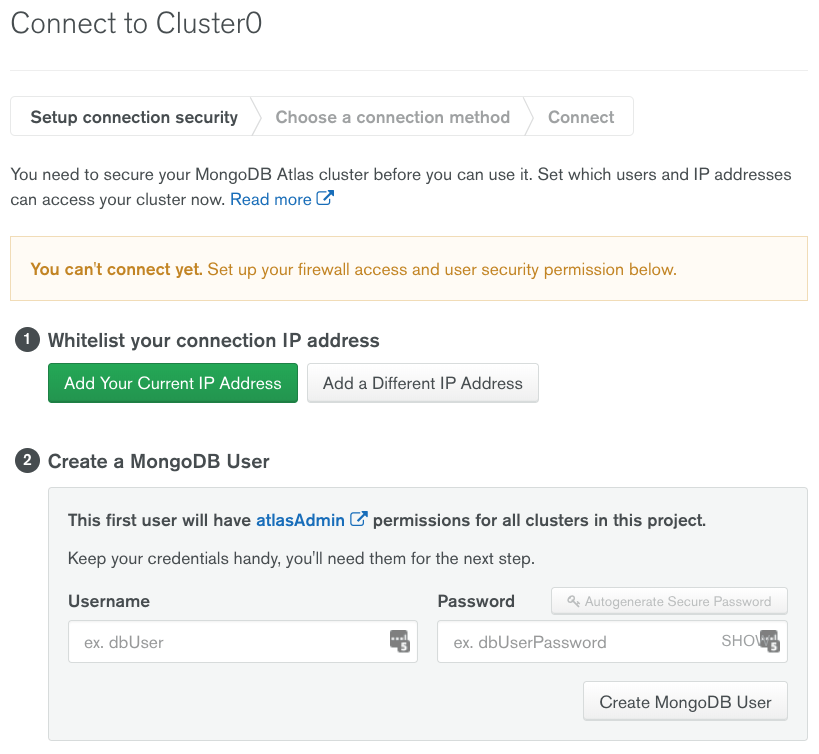The width and height of the screenshot is (819, 754).
Task: Open the Read more link
Action: pos(271,199)
